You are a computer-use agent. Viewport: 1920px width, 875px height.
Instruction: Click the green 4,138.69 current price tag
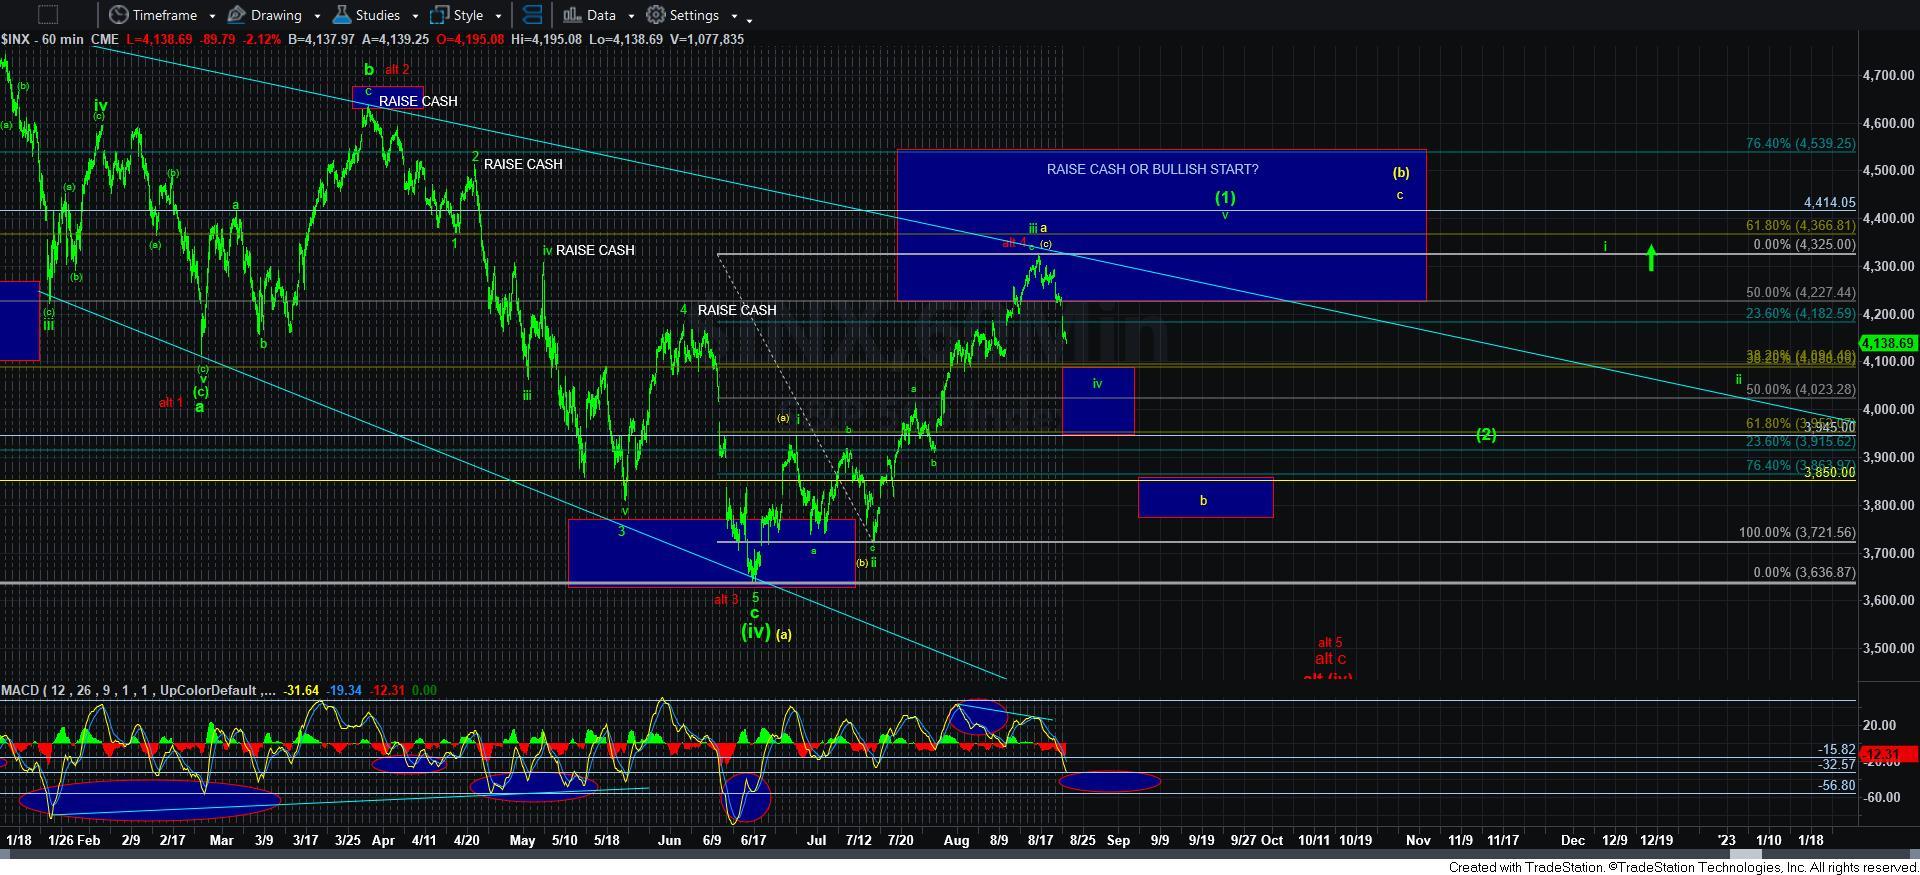coord(1888,343)
